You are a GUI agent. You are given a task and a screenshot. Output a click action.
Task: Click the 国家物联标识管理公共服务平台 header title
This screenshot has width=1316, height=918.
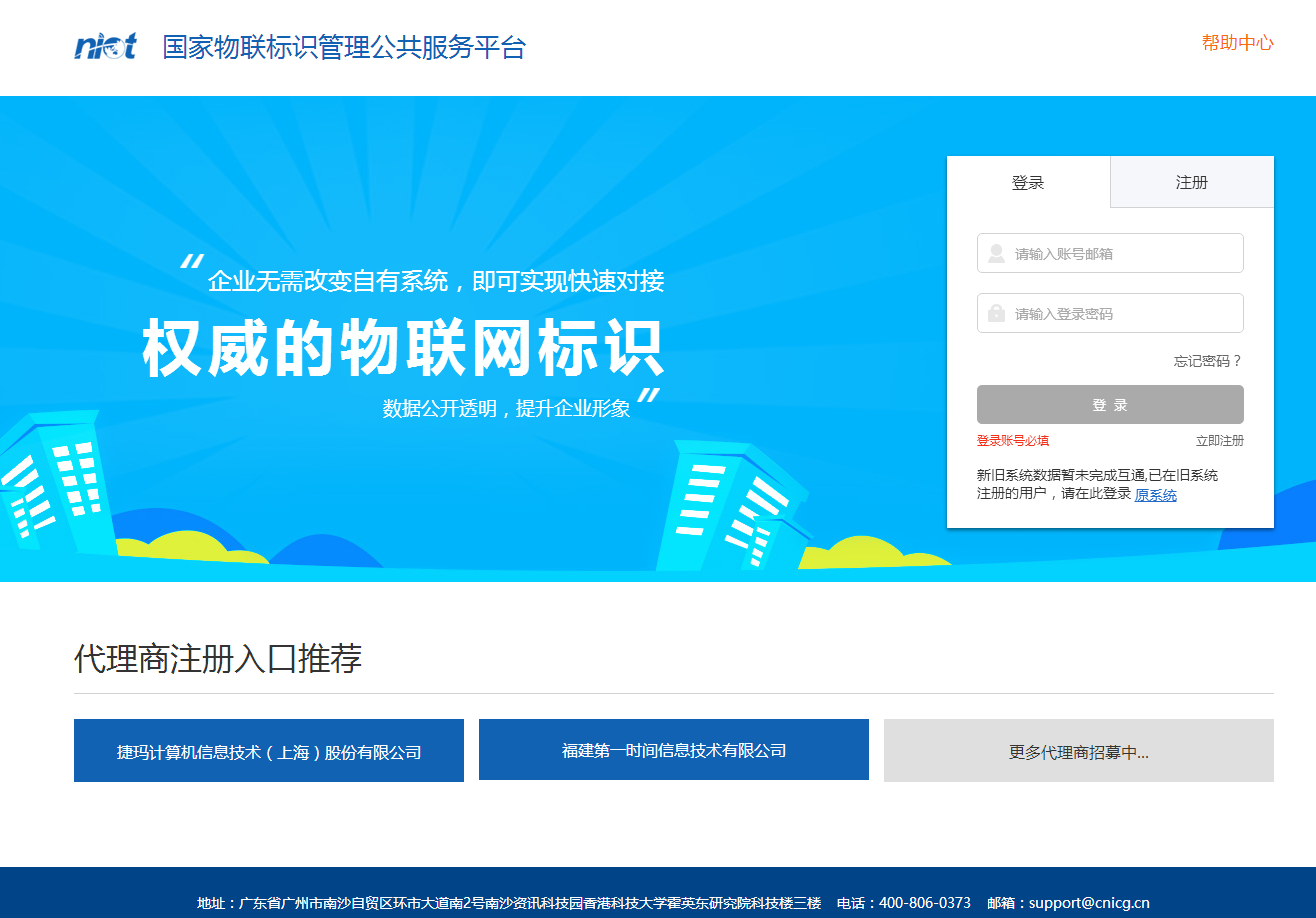tap(344, 47)
